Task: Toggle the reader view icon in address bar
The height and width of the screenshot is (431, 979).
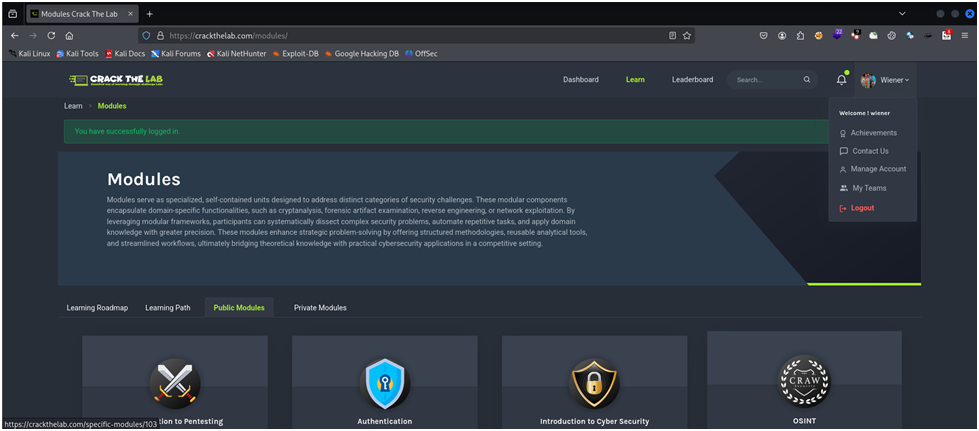Action: coord(672,35)
